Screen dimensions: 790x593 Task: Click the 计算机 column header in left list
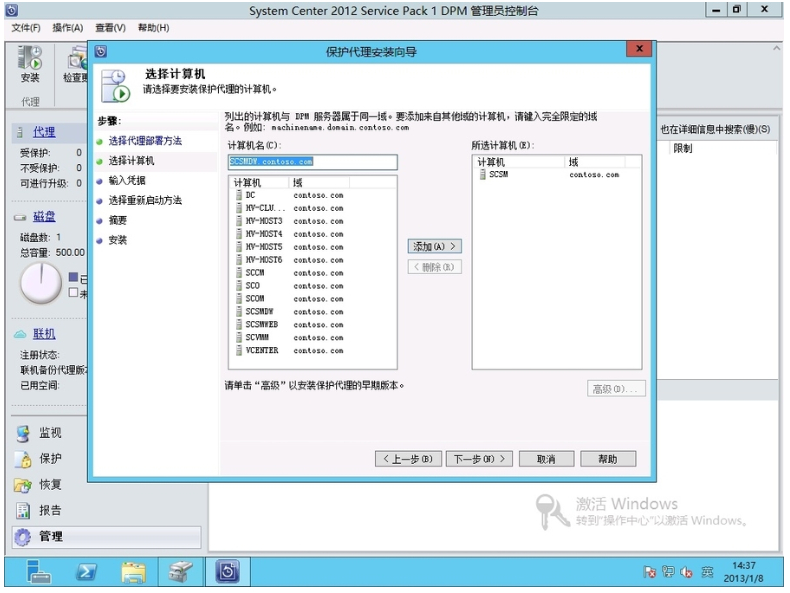tap(259, 182)
